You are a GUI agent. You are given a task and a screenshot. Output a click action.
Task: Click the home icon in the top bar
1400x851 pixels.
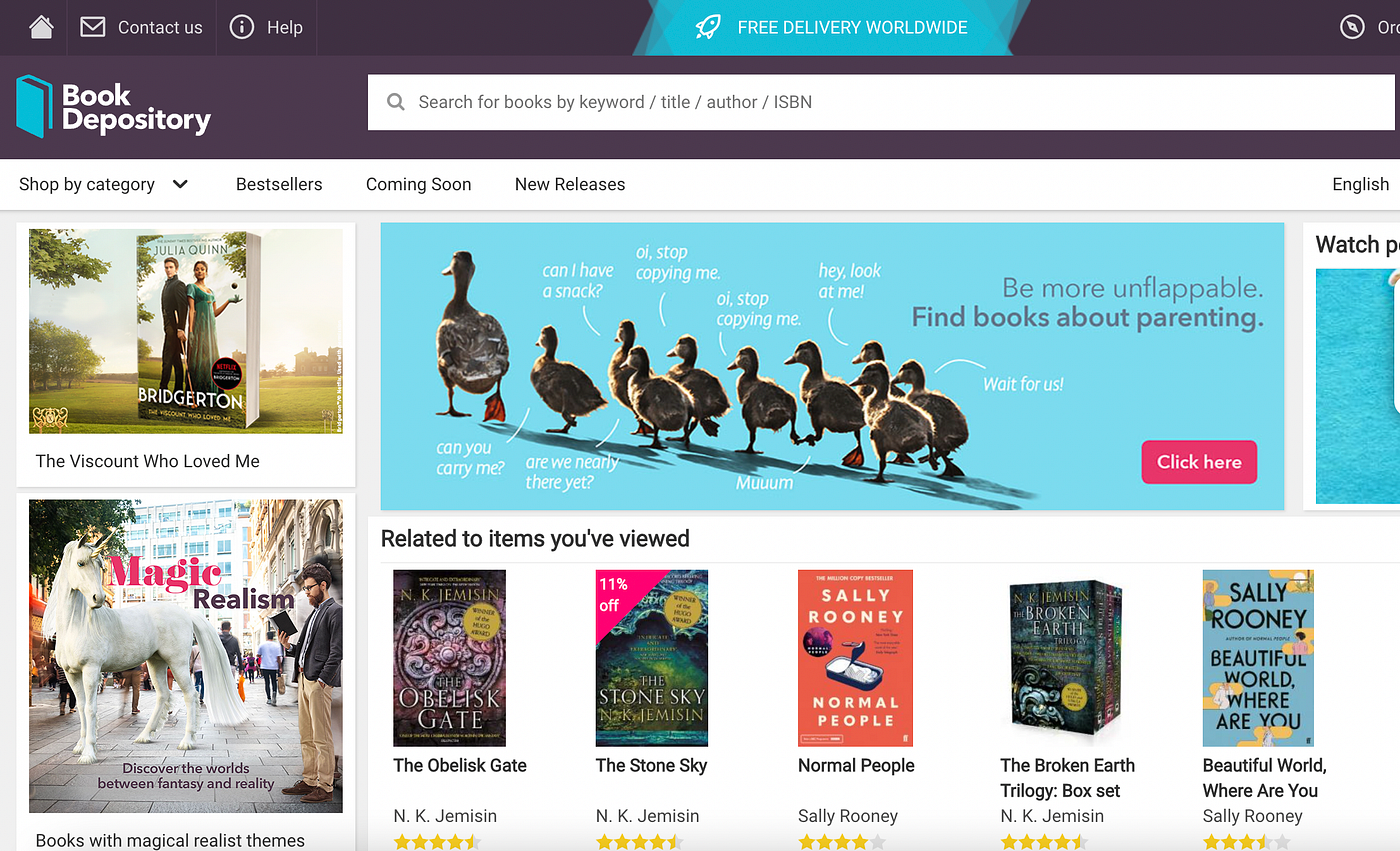[x=40, y=27]
